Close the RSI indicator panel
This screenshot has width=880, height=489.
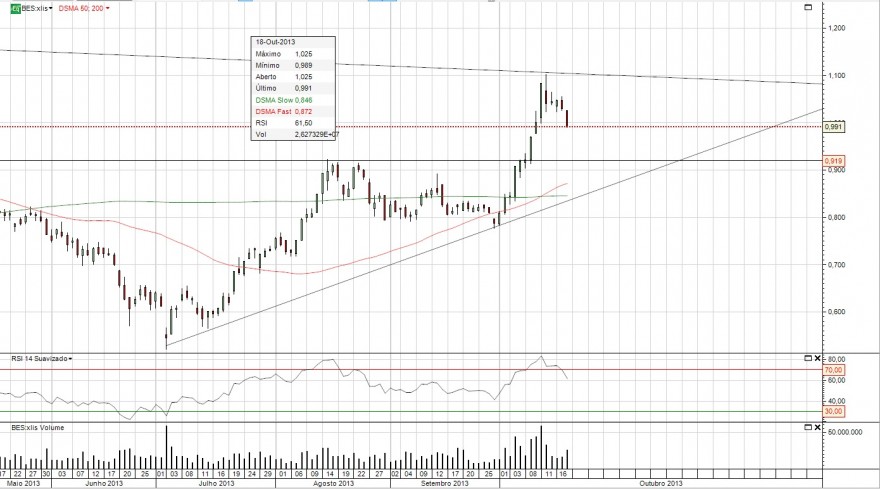tap(817, 358)
